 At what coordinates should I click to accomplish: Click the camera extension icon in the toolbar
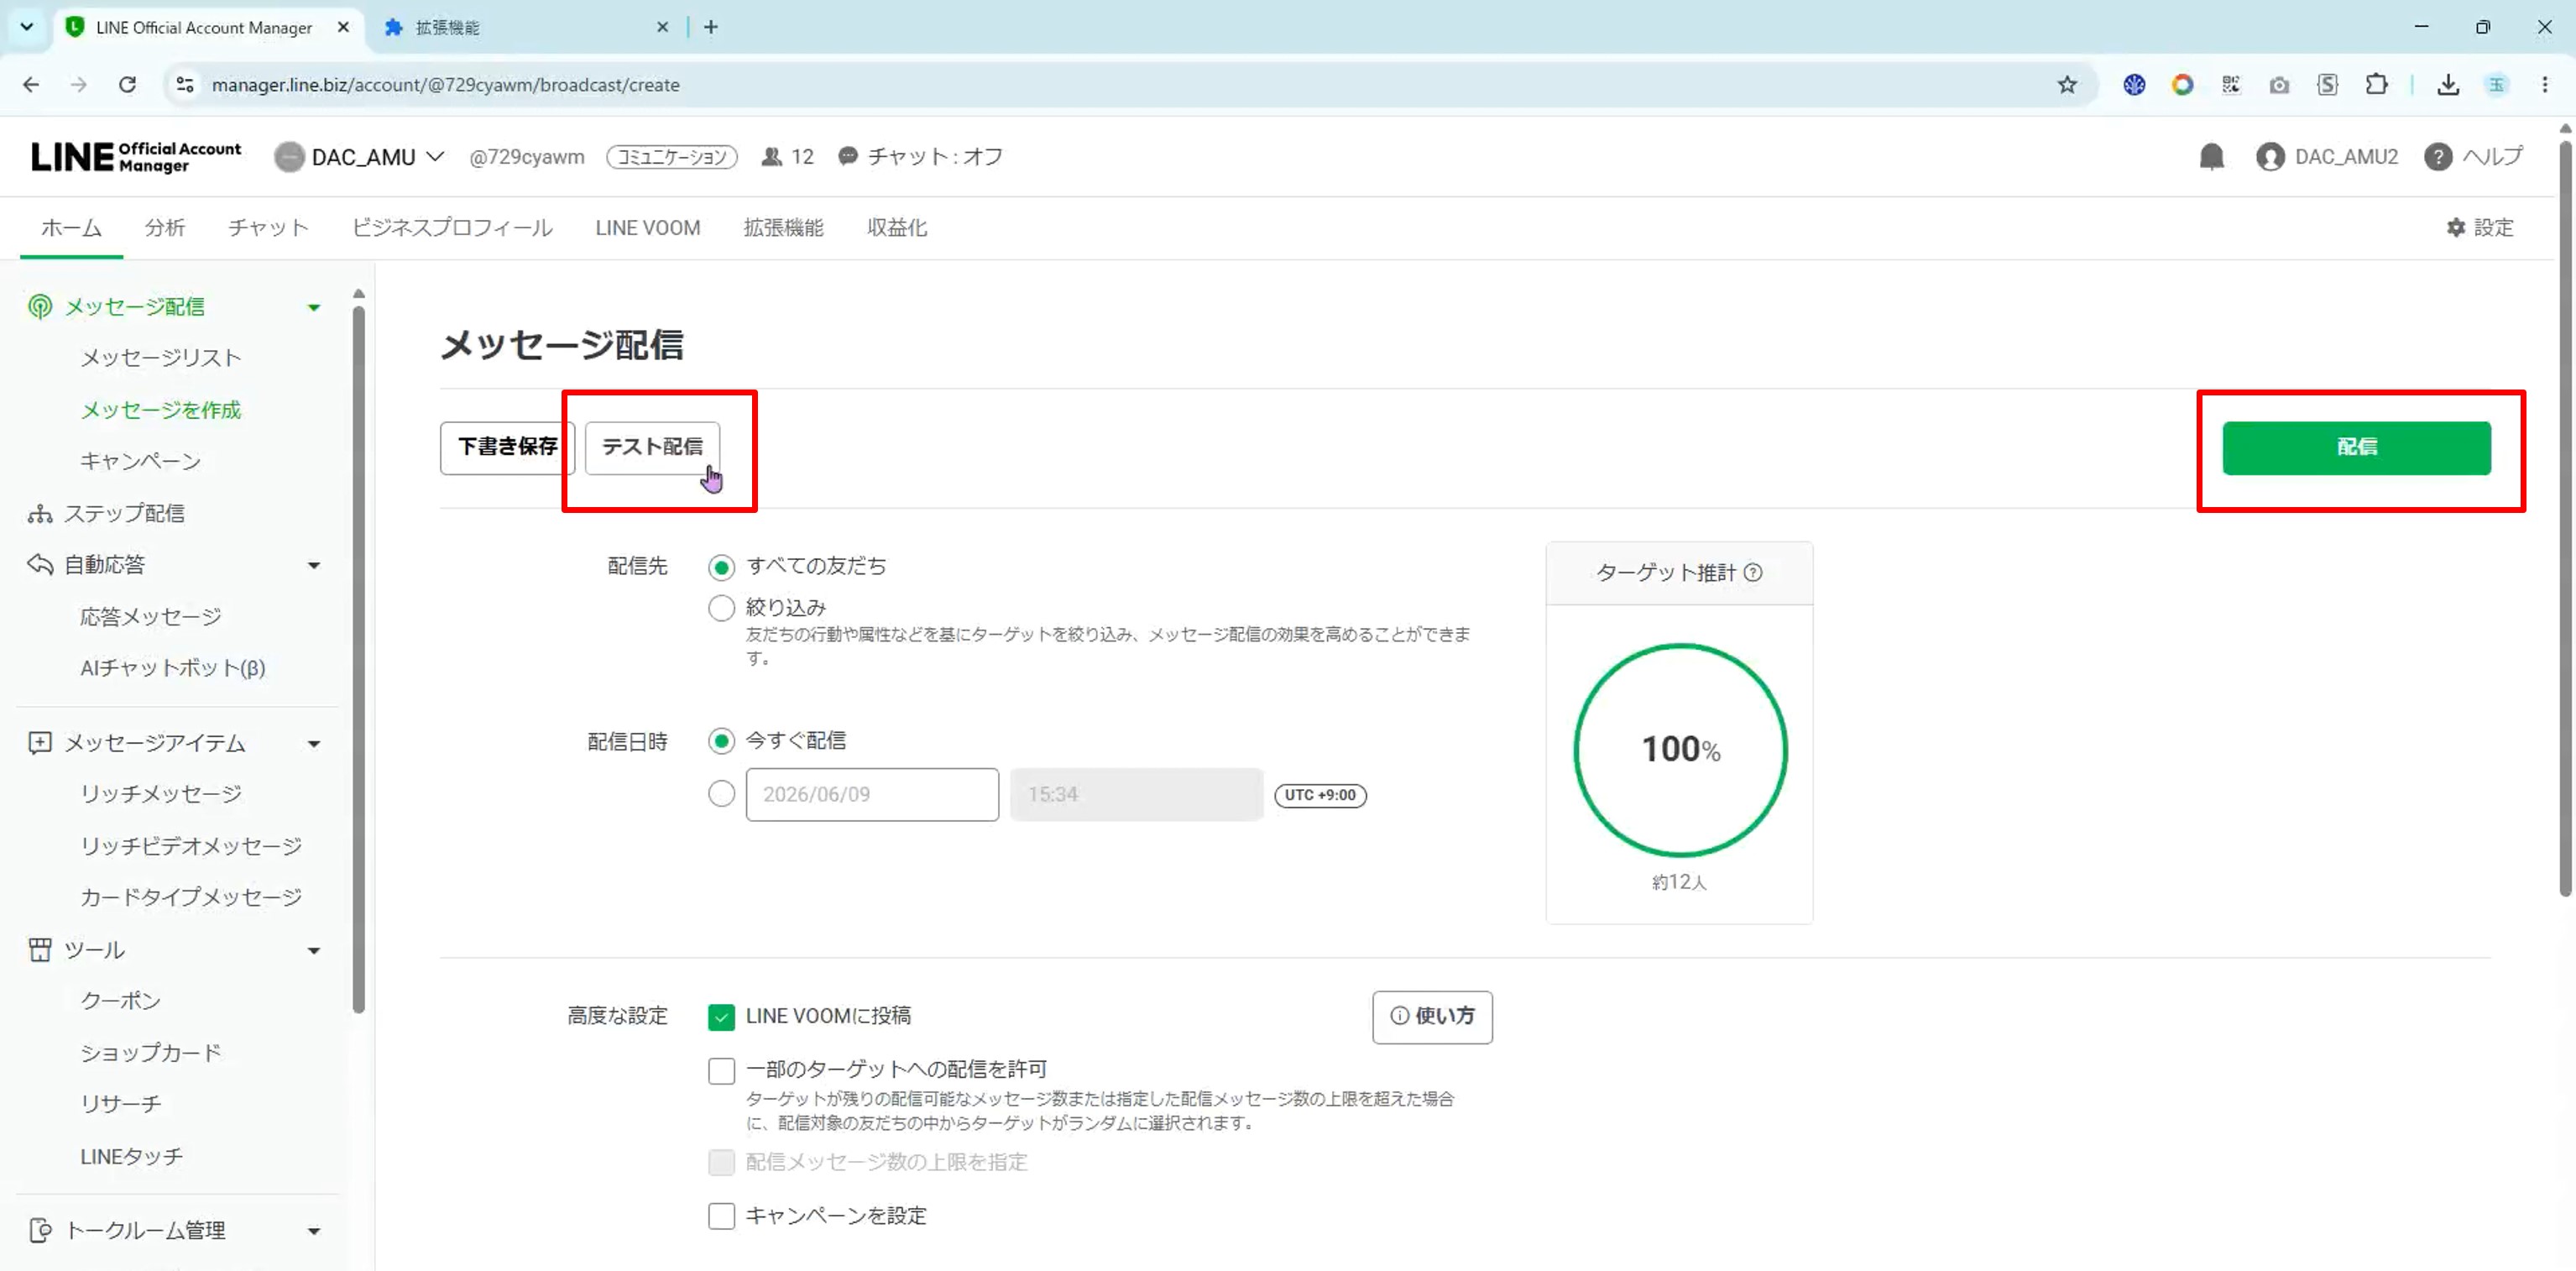tap(2279, 85)
